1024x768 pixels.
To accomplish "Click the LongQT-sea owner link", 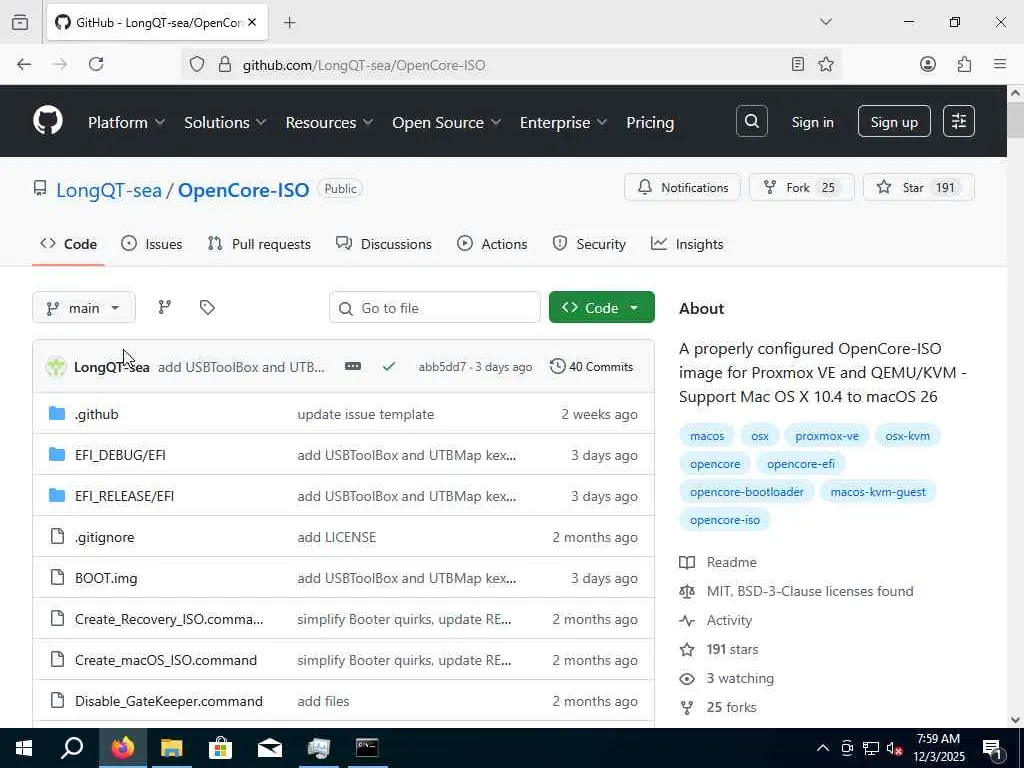I will [108, 190].
